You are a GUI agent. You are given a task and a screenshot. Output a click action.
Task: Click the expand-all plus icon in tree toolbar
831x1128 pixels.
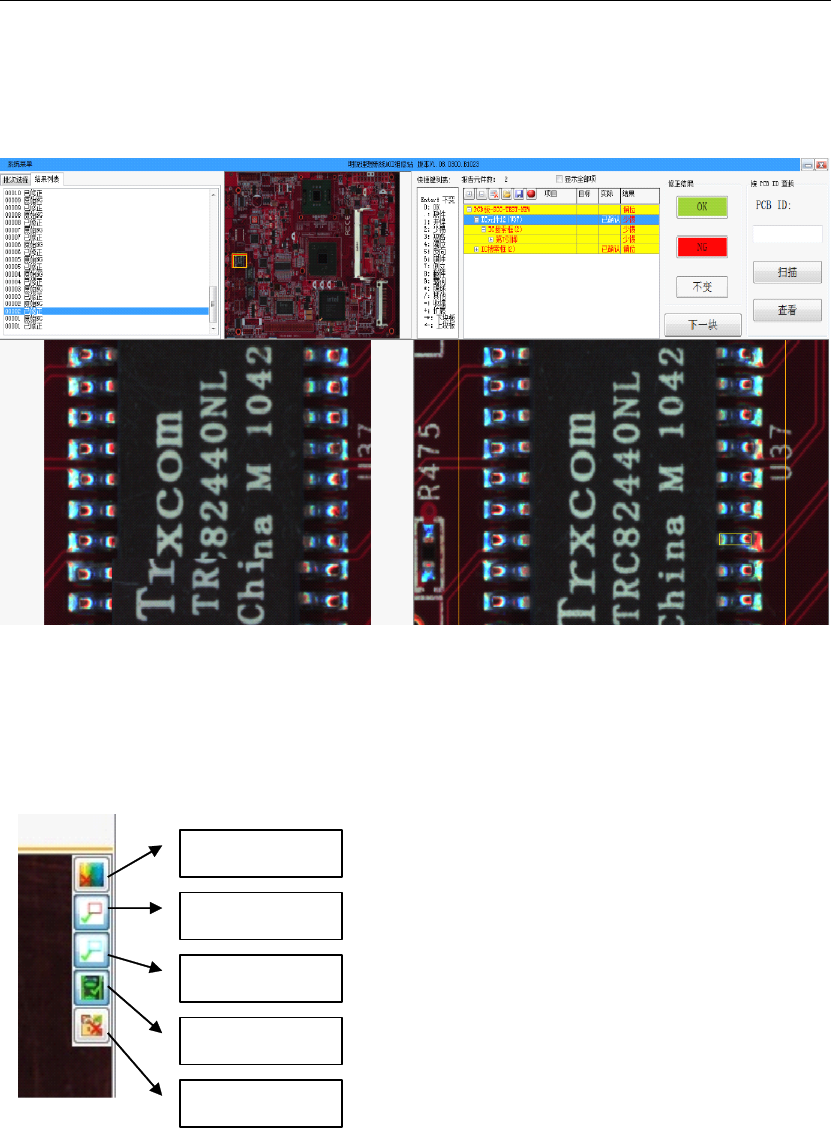coord(470,194)
